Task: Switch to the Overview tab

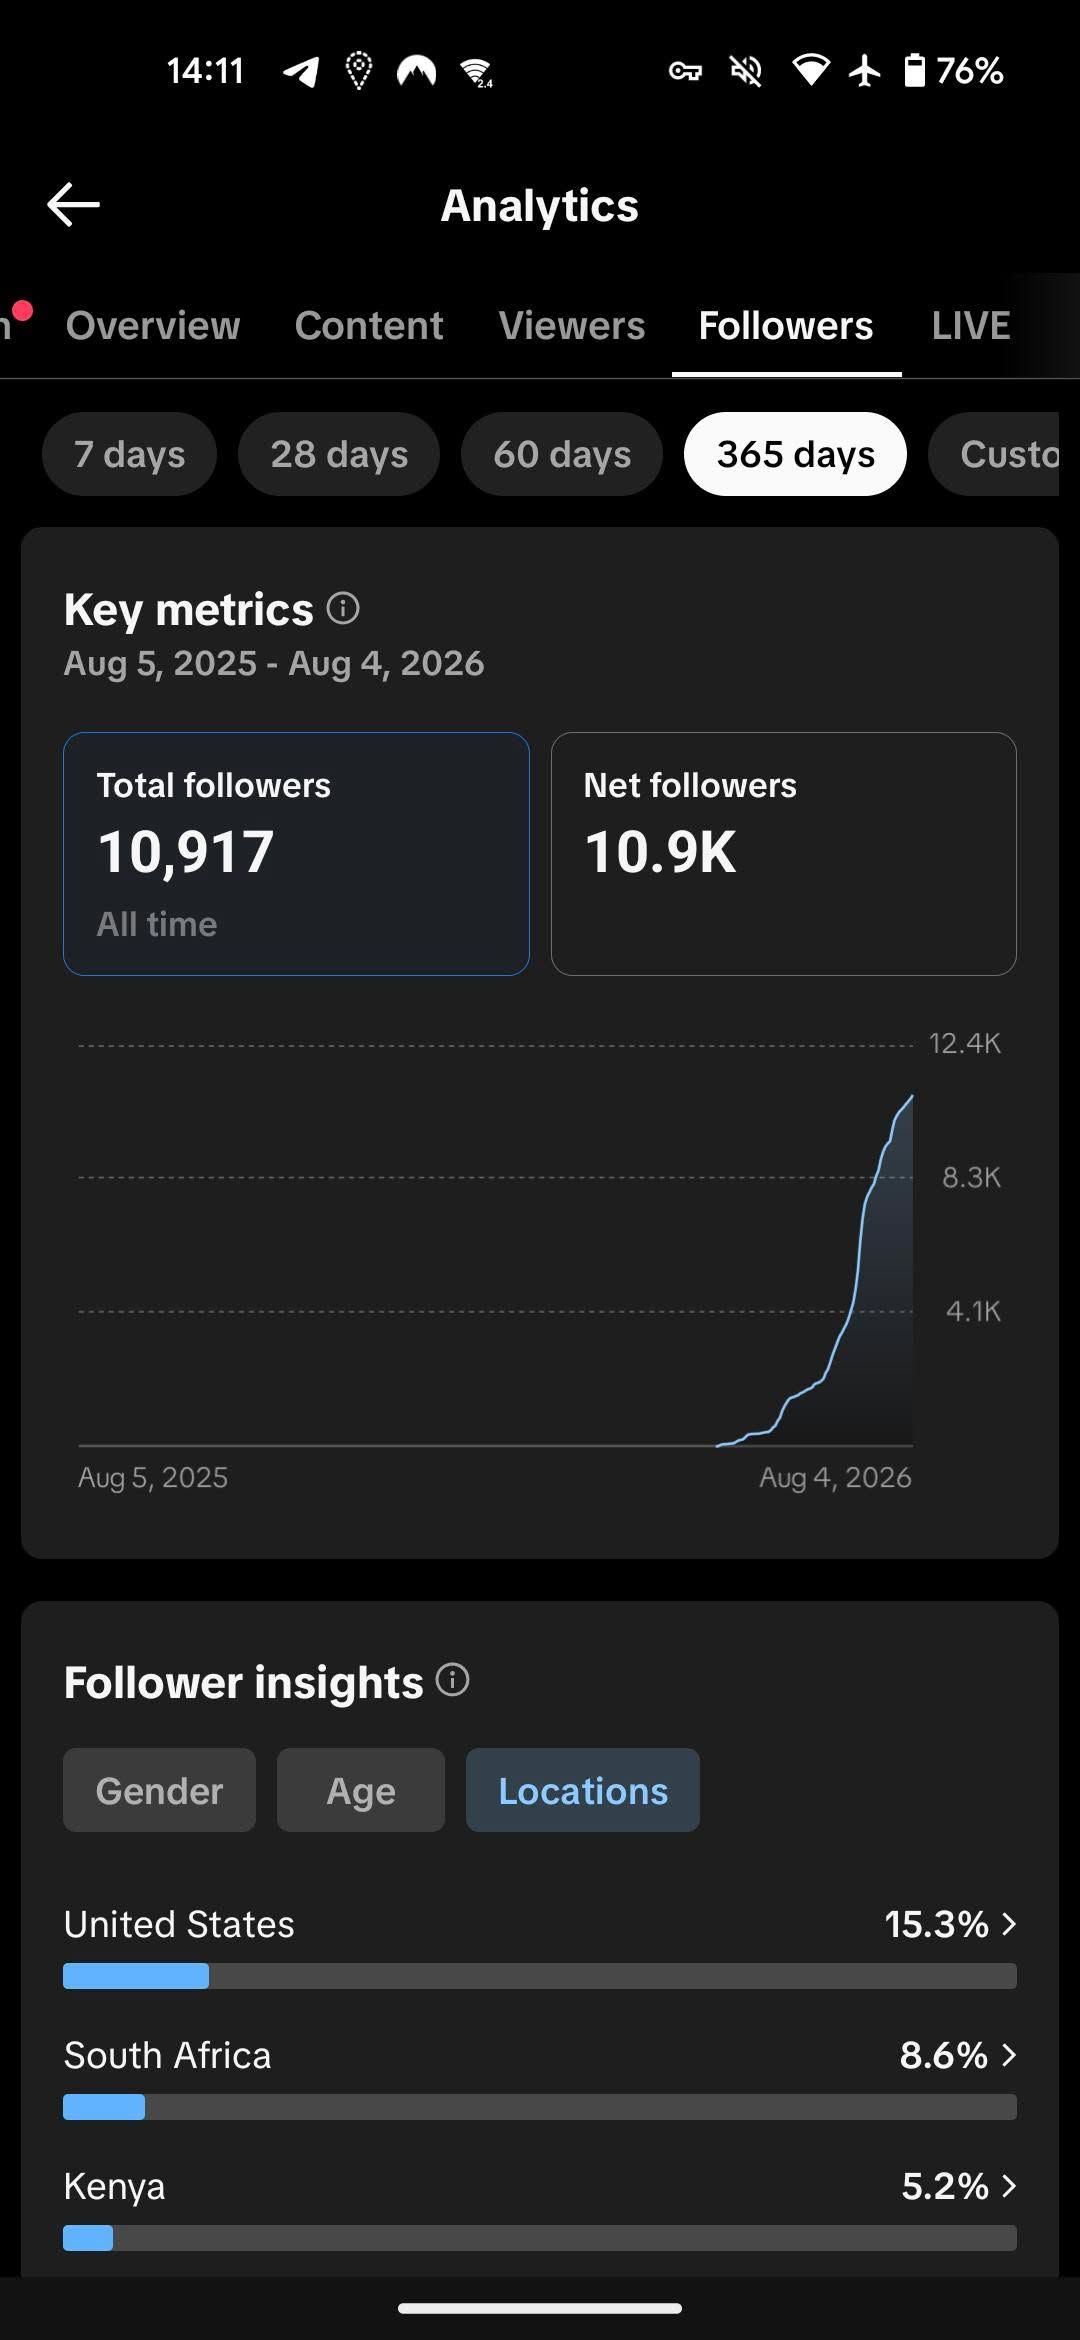Action: pos(153,326)
